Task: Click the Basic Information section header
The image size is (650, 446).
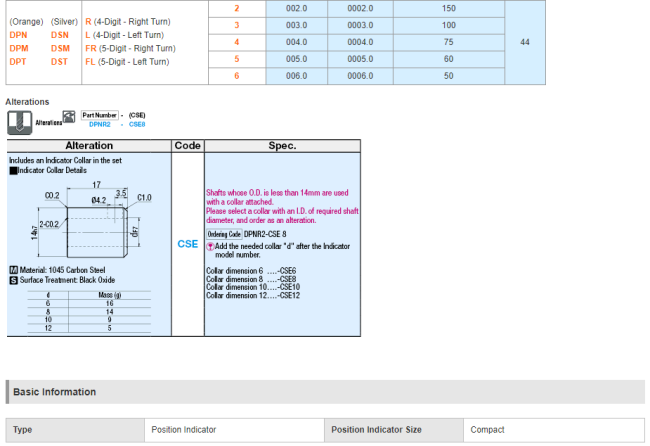Action: click(55, 392)
